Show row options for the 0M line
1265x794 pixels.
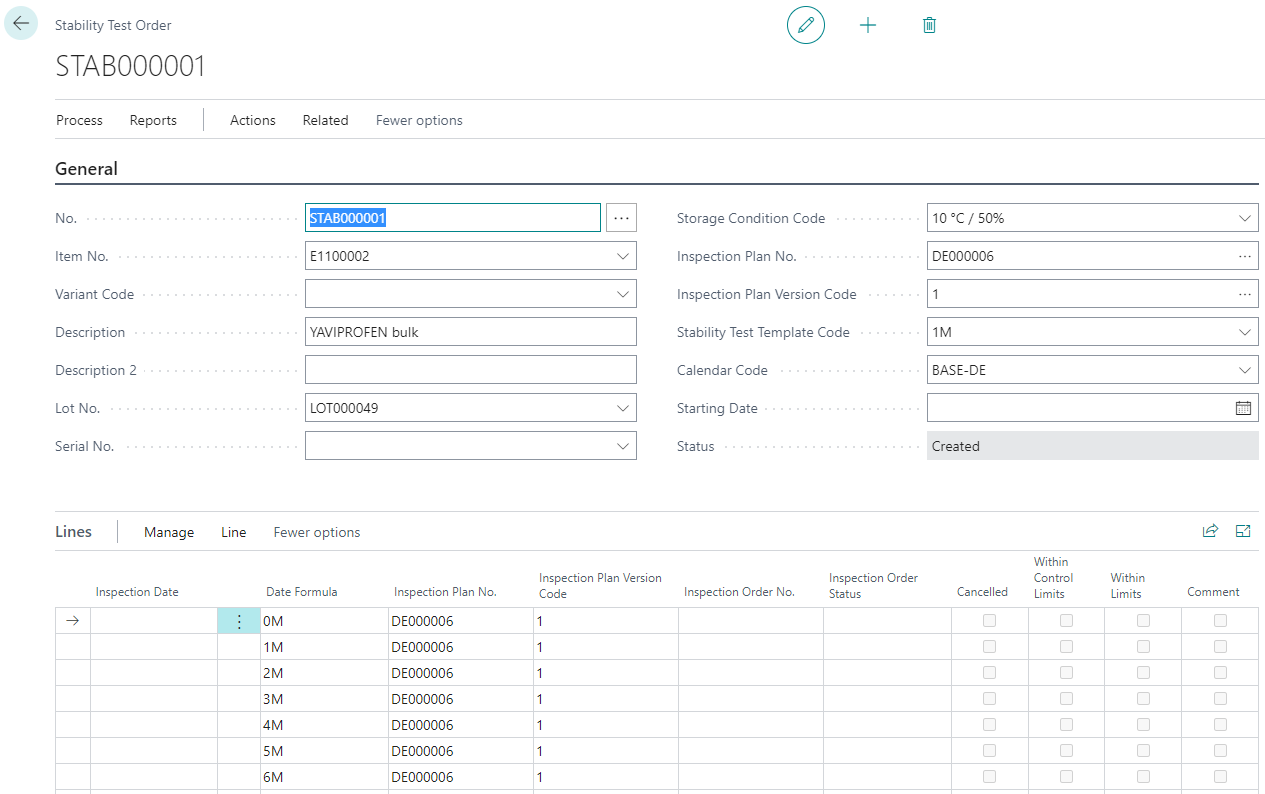point(239,621)
